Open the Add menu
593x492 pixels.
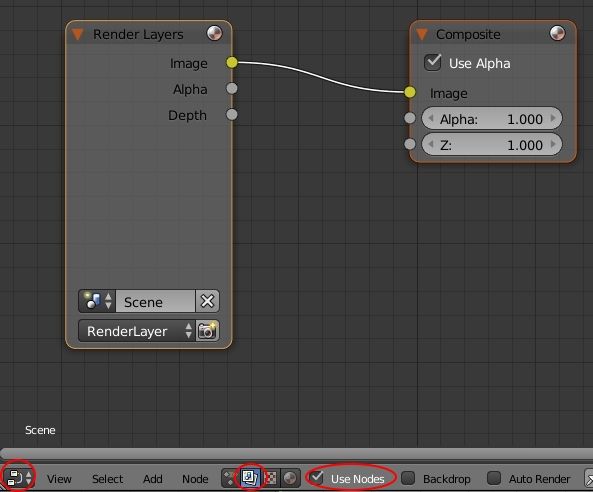coord(153,479)
